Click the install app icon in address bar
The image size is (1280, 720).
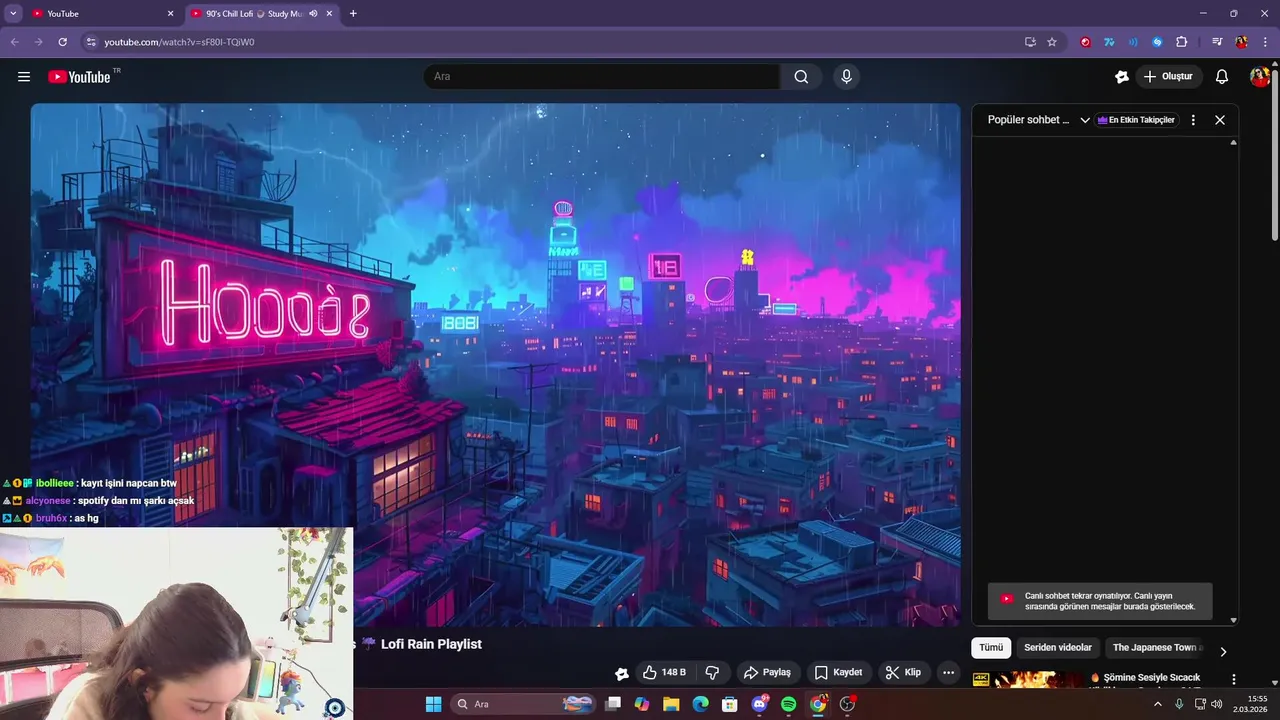pyautogui.click(x=1030, y=42)
